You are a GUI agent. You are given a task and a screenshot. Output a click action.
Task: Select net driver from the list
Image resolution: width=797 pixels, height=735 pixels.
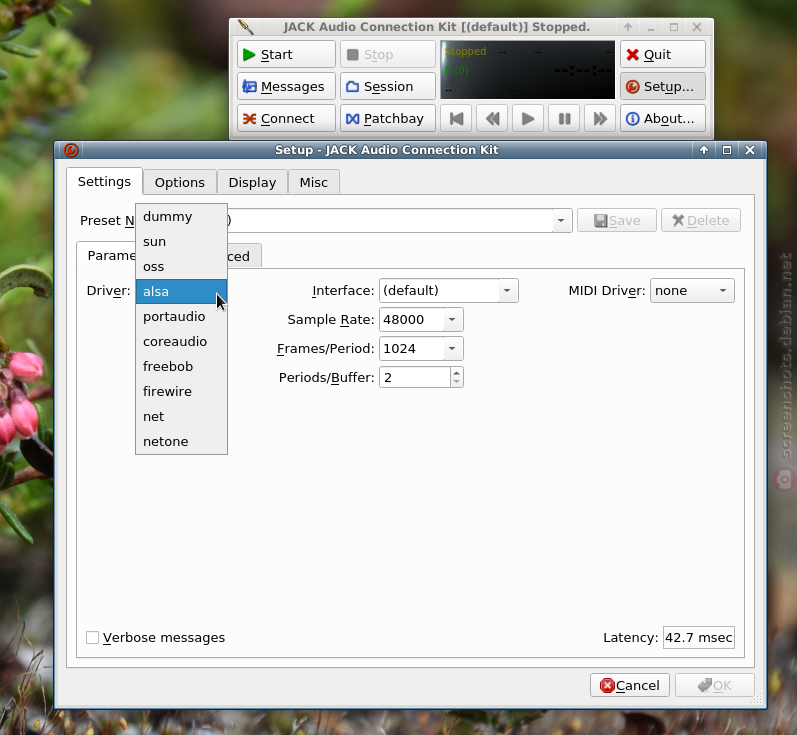pyautogui.click(x=181, y=416)
